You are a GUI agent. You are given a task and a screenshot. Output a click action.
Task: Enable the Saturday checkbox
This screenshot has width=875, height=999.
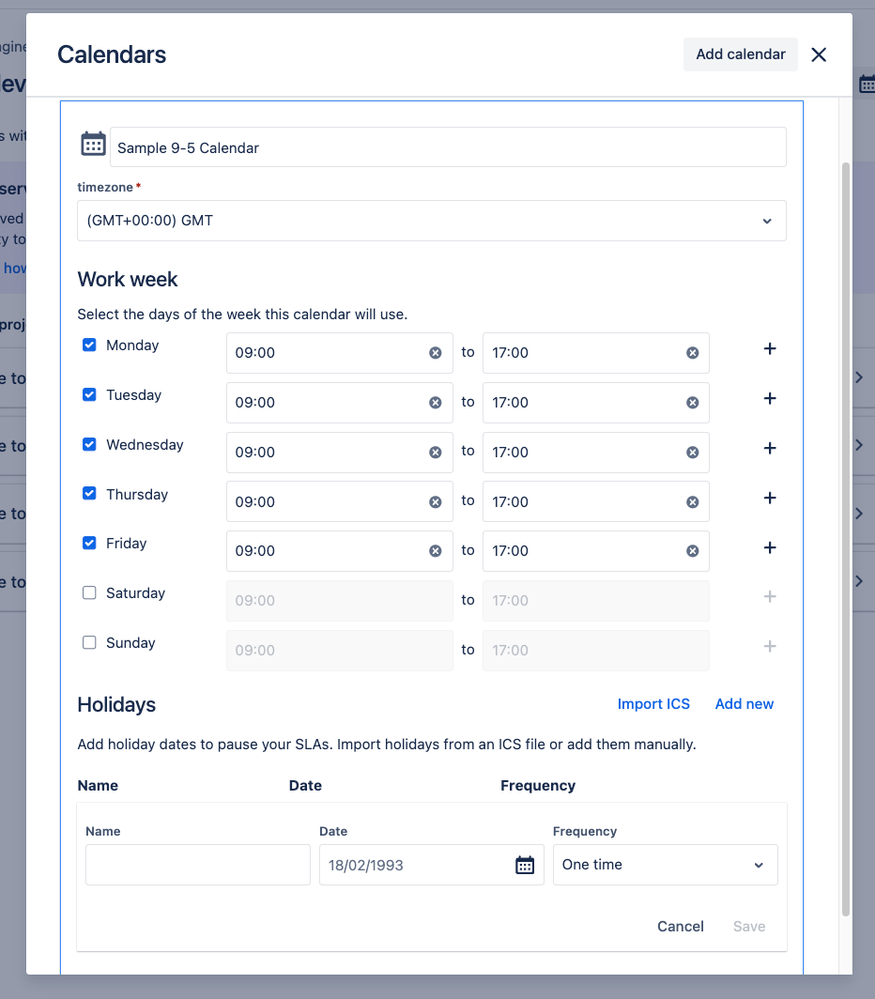pyautogui.click(x=89, y=593)
